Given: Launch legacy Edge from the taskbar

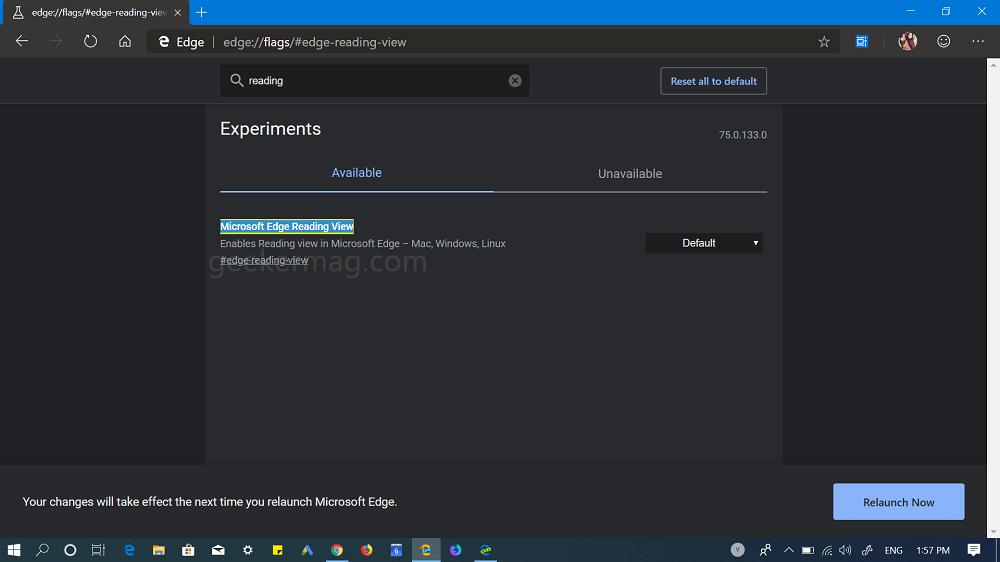Looking at the screenshot, I should (x=129, y=550).
